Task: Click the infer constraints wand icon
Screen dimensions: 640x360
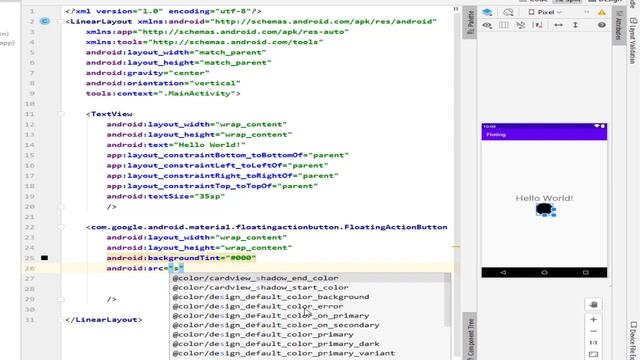Action: pyautogui.click(x=538, y=25)
